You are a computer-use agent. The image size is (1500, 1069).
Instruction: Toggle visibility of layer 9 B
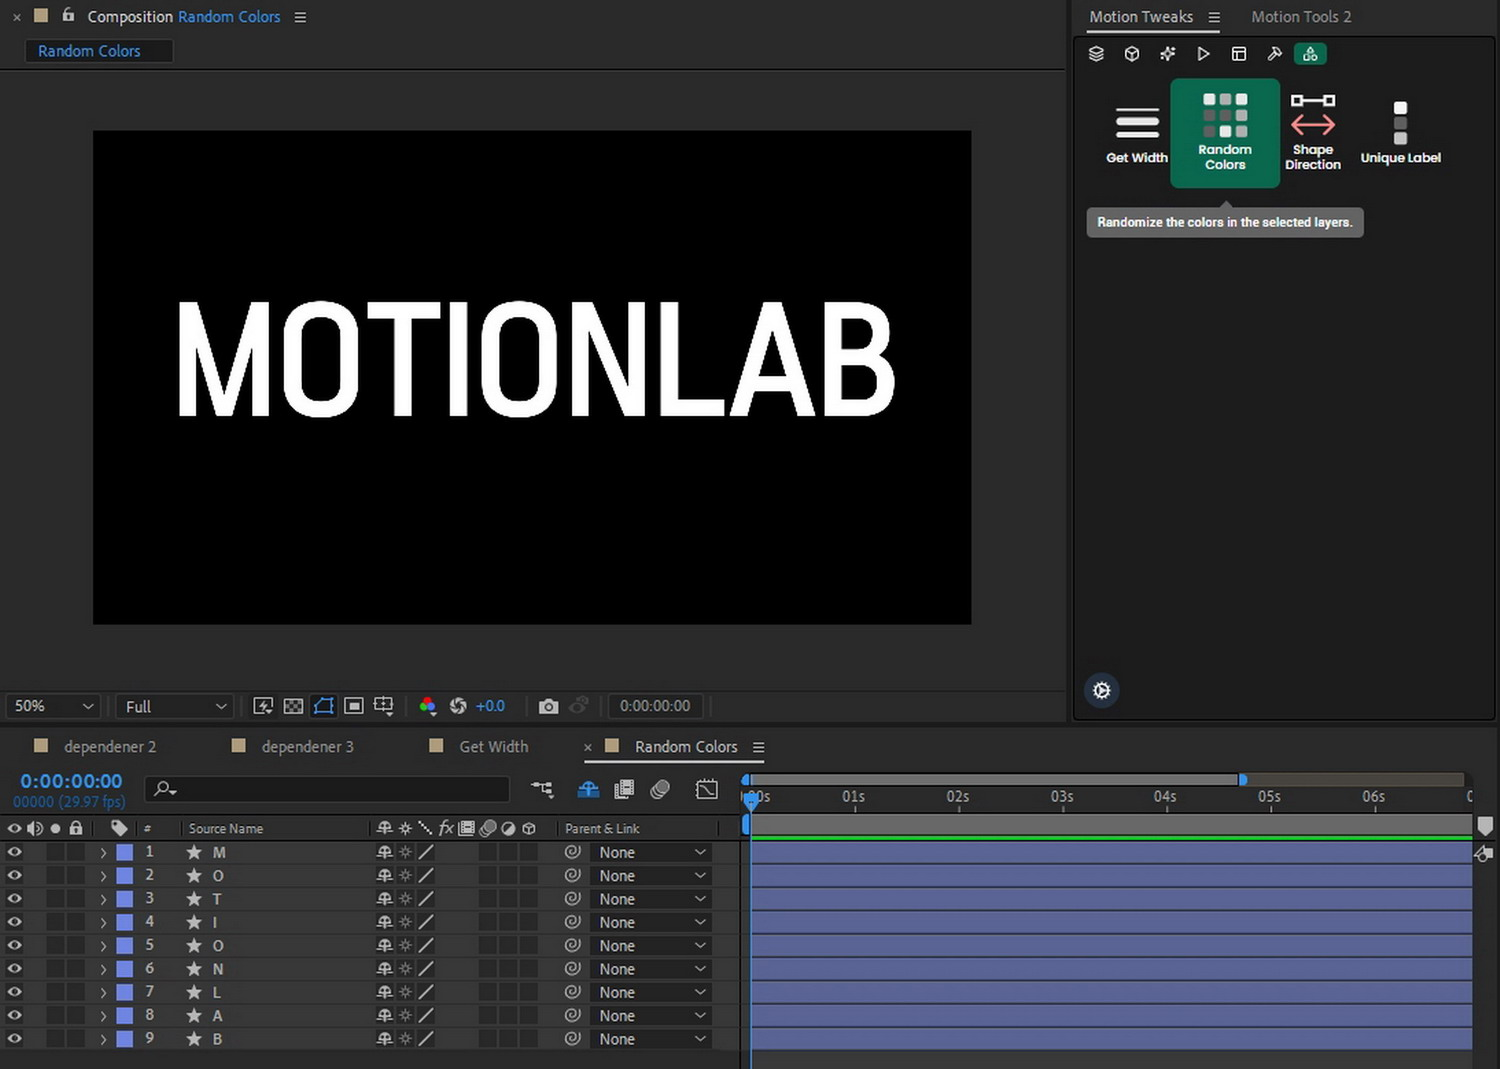[x=14, y=1039]
